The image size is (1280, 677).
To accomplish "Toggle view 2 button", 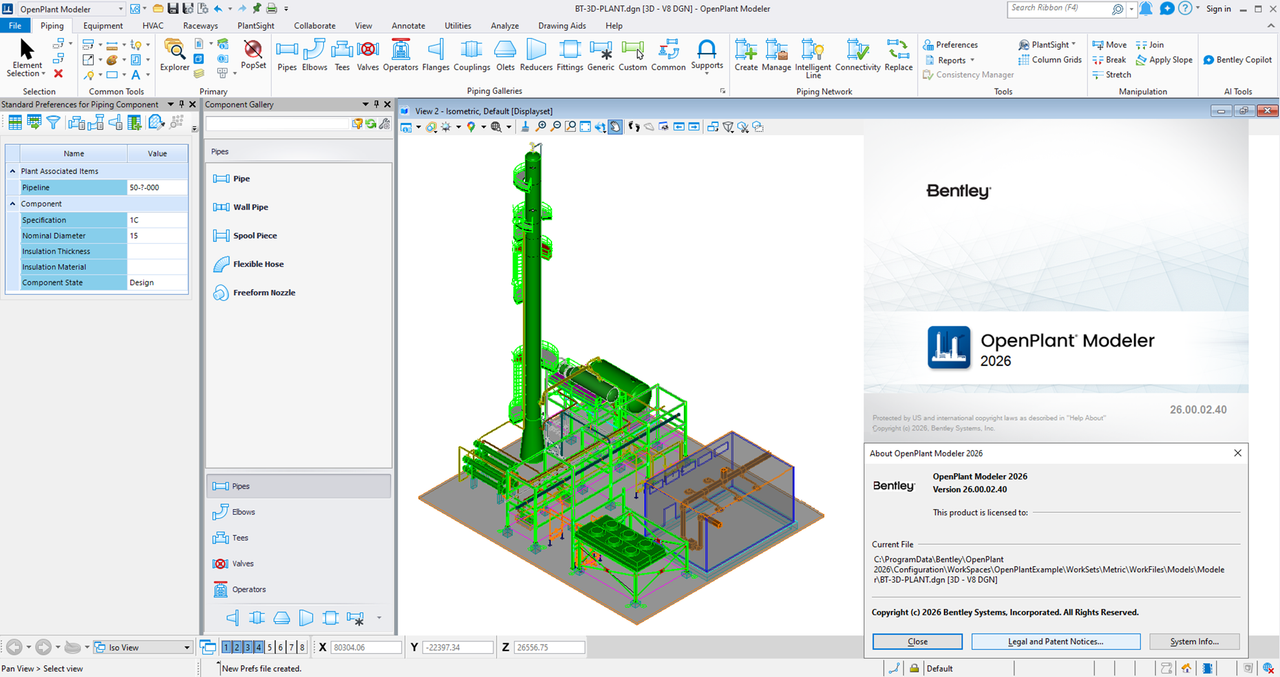I will (238, 647).
